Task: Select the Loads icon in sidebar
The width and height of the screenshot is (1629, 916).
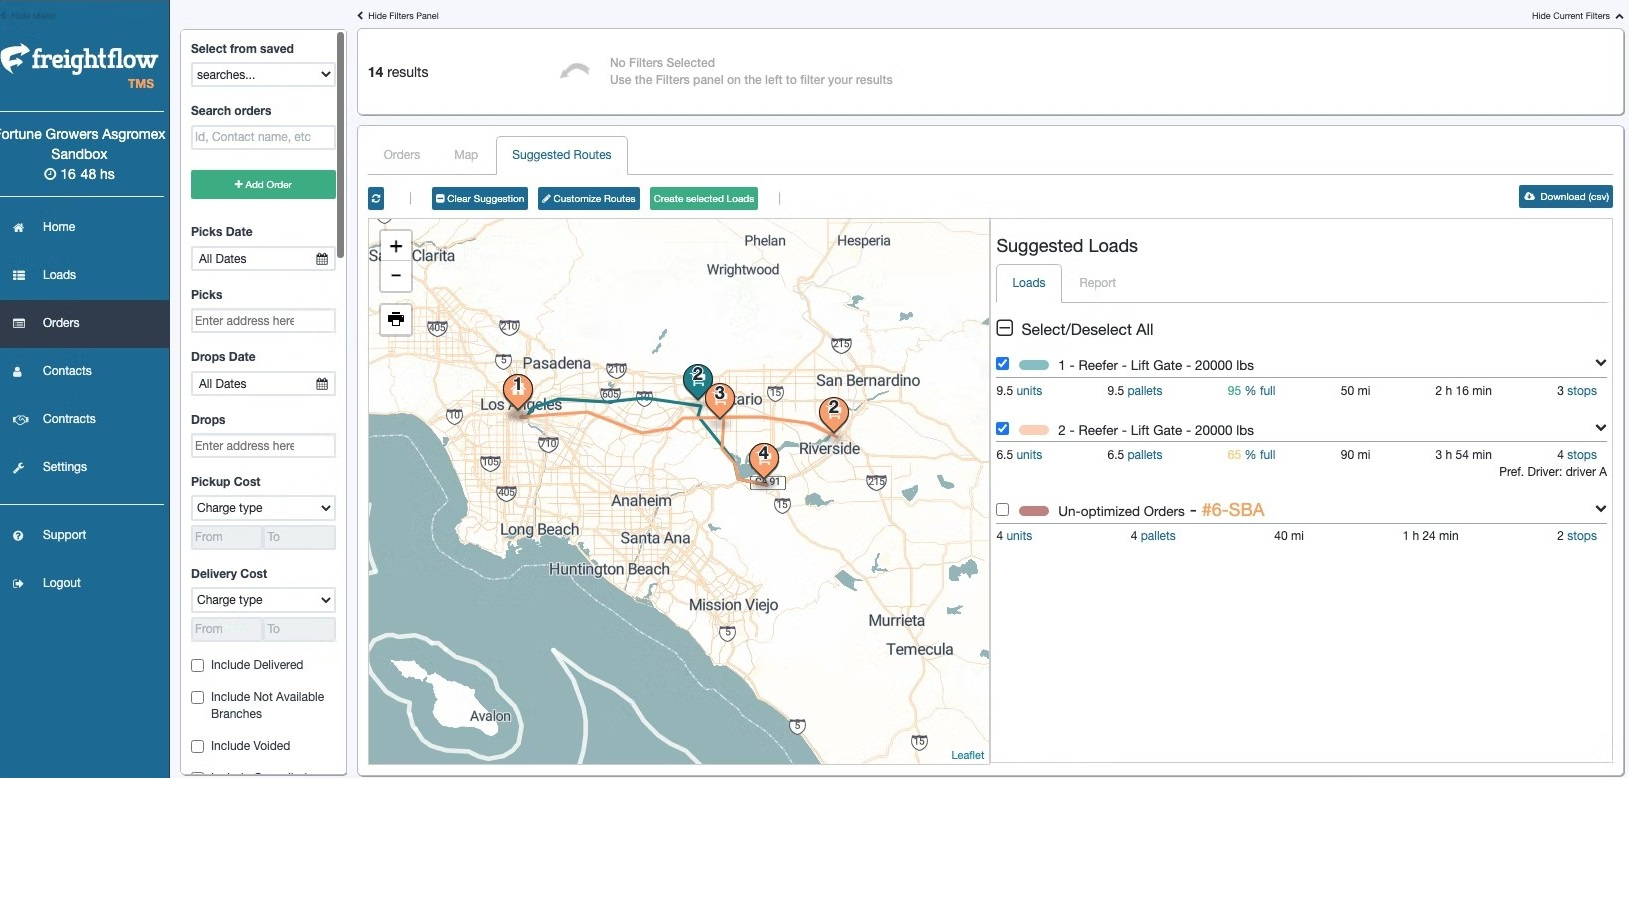Action: click(x=20, y=275)
